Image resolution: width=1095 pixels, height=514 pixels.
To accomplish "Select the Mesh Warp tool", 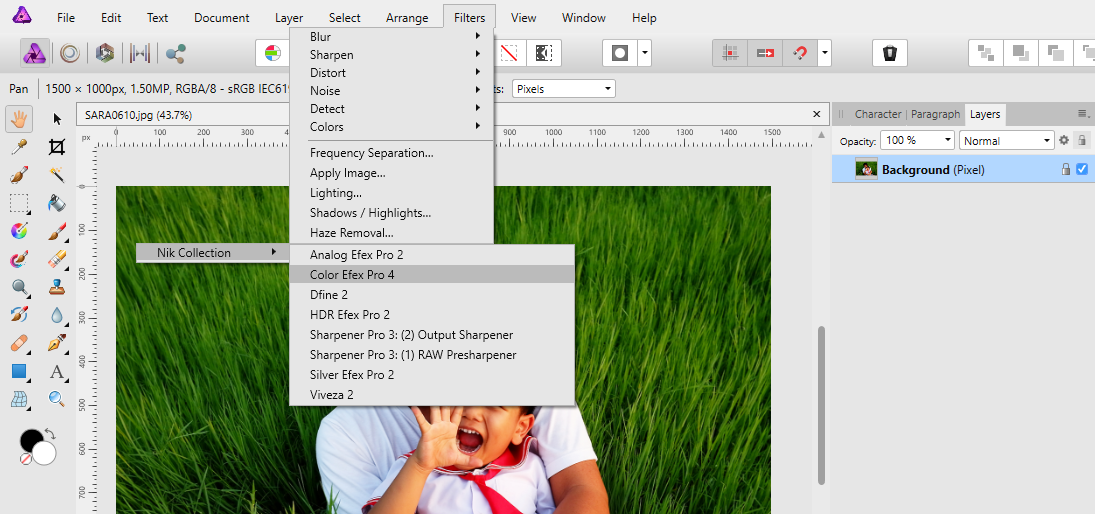I will [x=19, y=399].
